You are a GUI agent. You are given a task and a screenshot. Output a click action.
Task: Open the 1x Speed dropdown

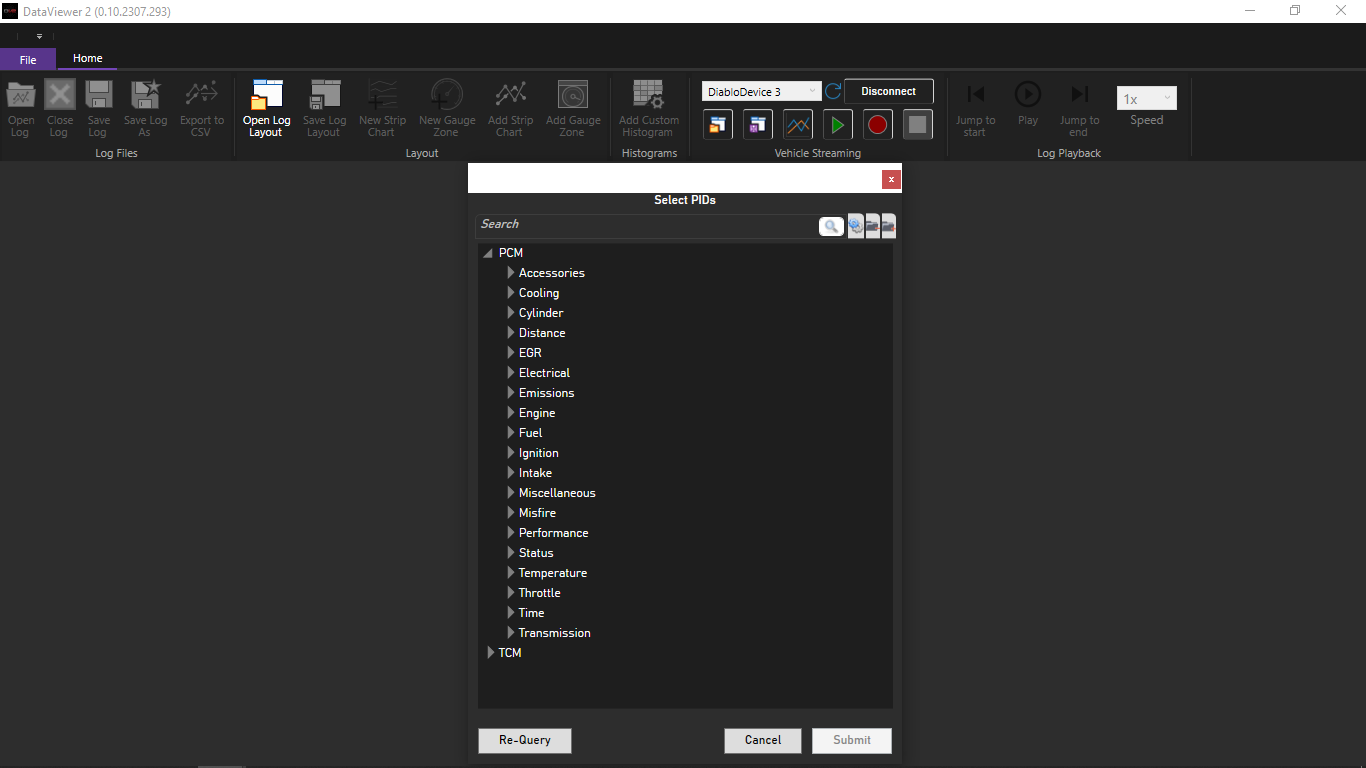pos(1147,99)
